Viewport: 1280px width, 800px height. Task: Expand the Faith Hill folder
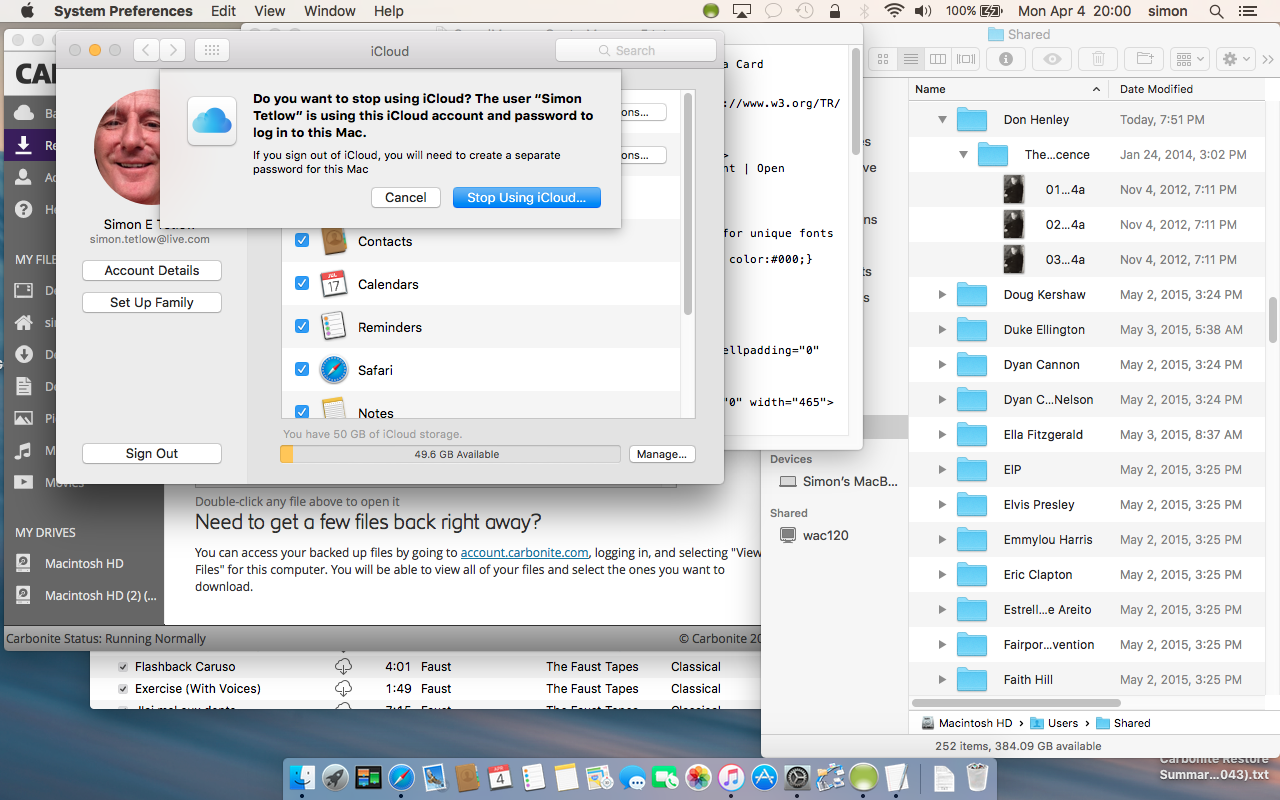tap(942, 680)
